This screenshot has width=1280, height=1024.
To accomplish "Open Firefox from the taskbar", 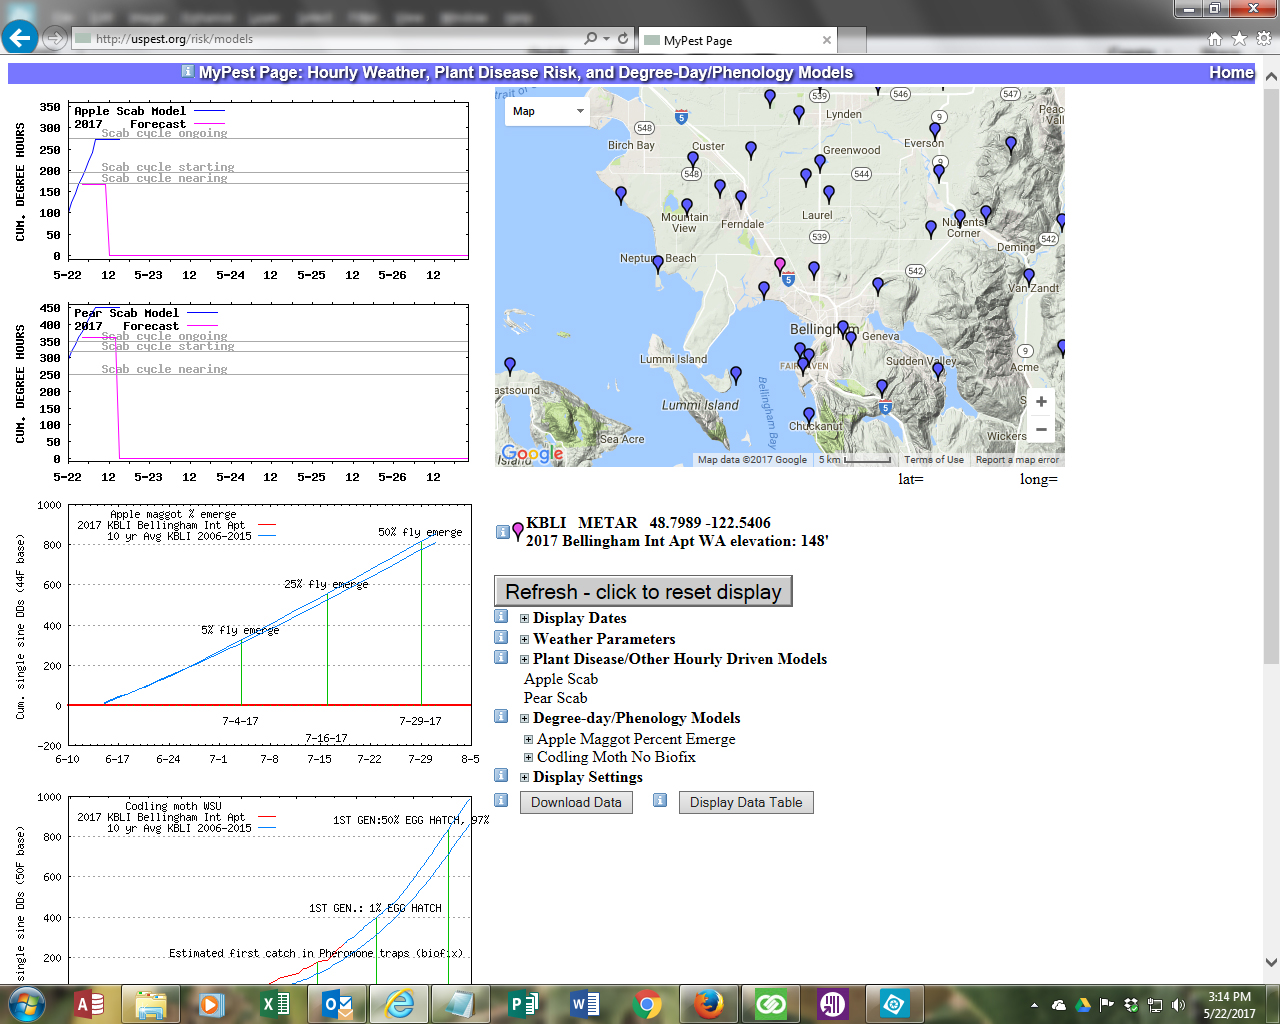I will (x=709, y=1004).
